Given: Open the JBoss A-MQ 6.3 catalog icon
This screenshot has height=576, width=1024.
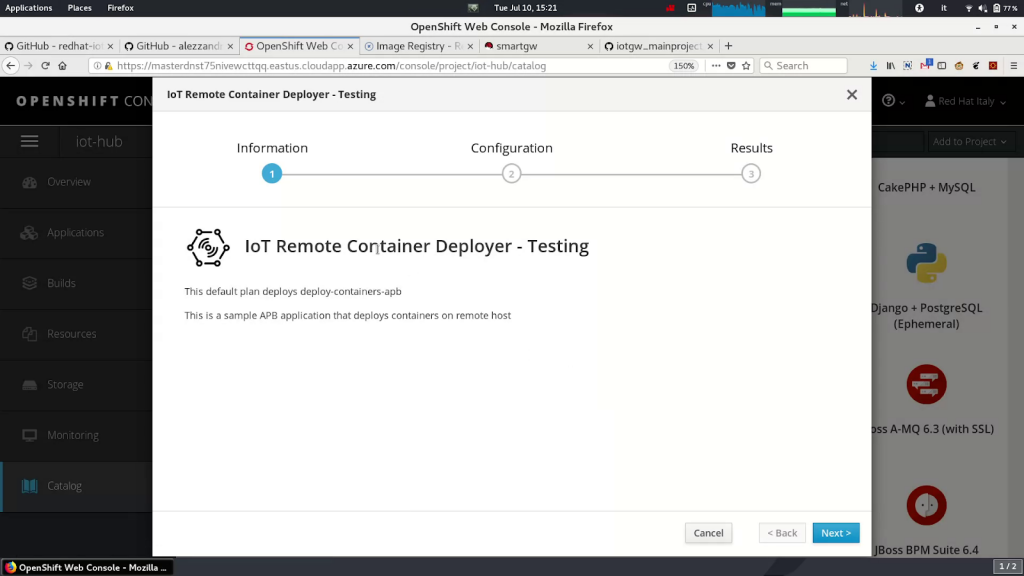Looking at the screenshot, I should pos(926,384).
